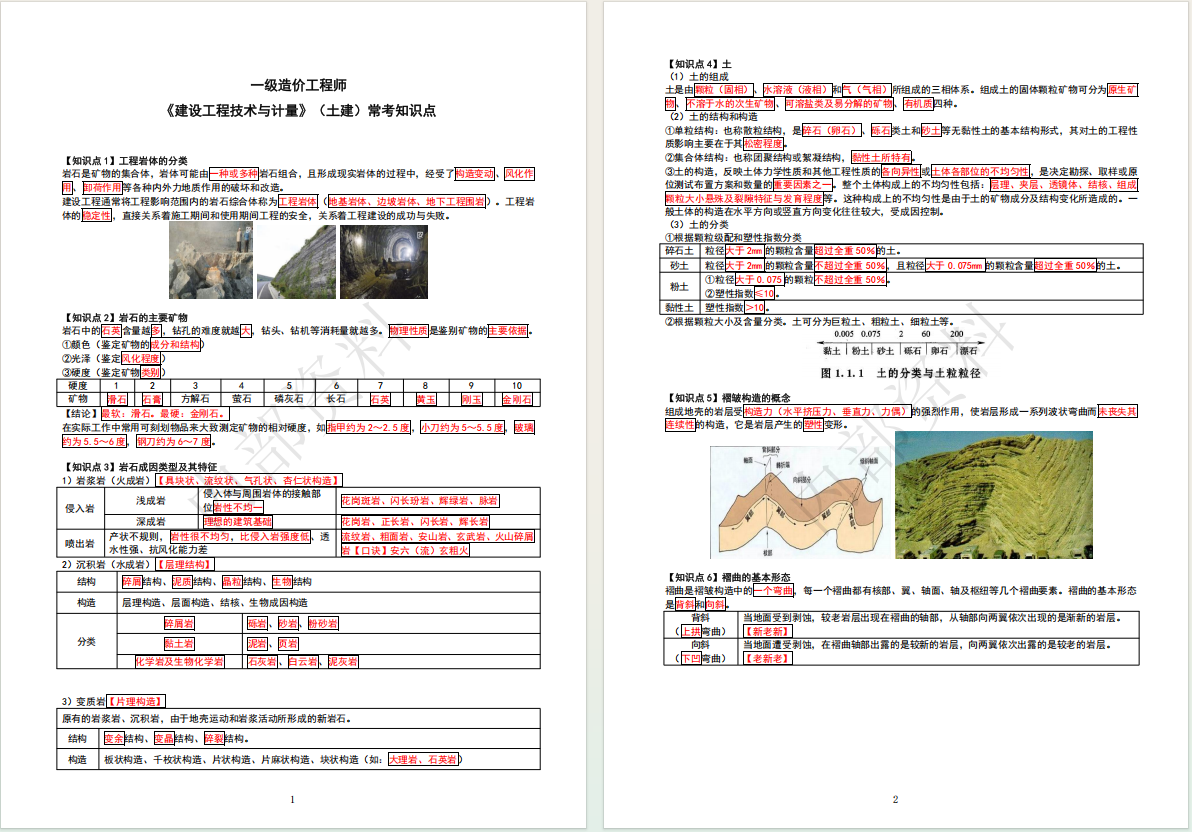The image size is (1192, 832).
Task: Select 黄玉 cell in hardness table
Action: point(426,399)
